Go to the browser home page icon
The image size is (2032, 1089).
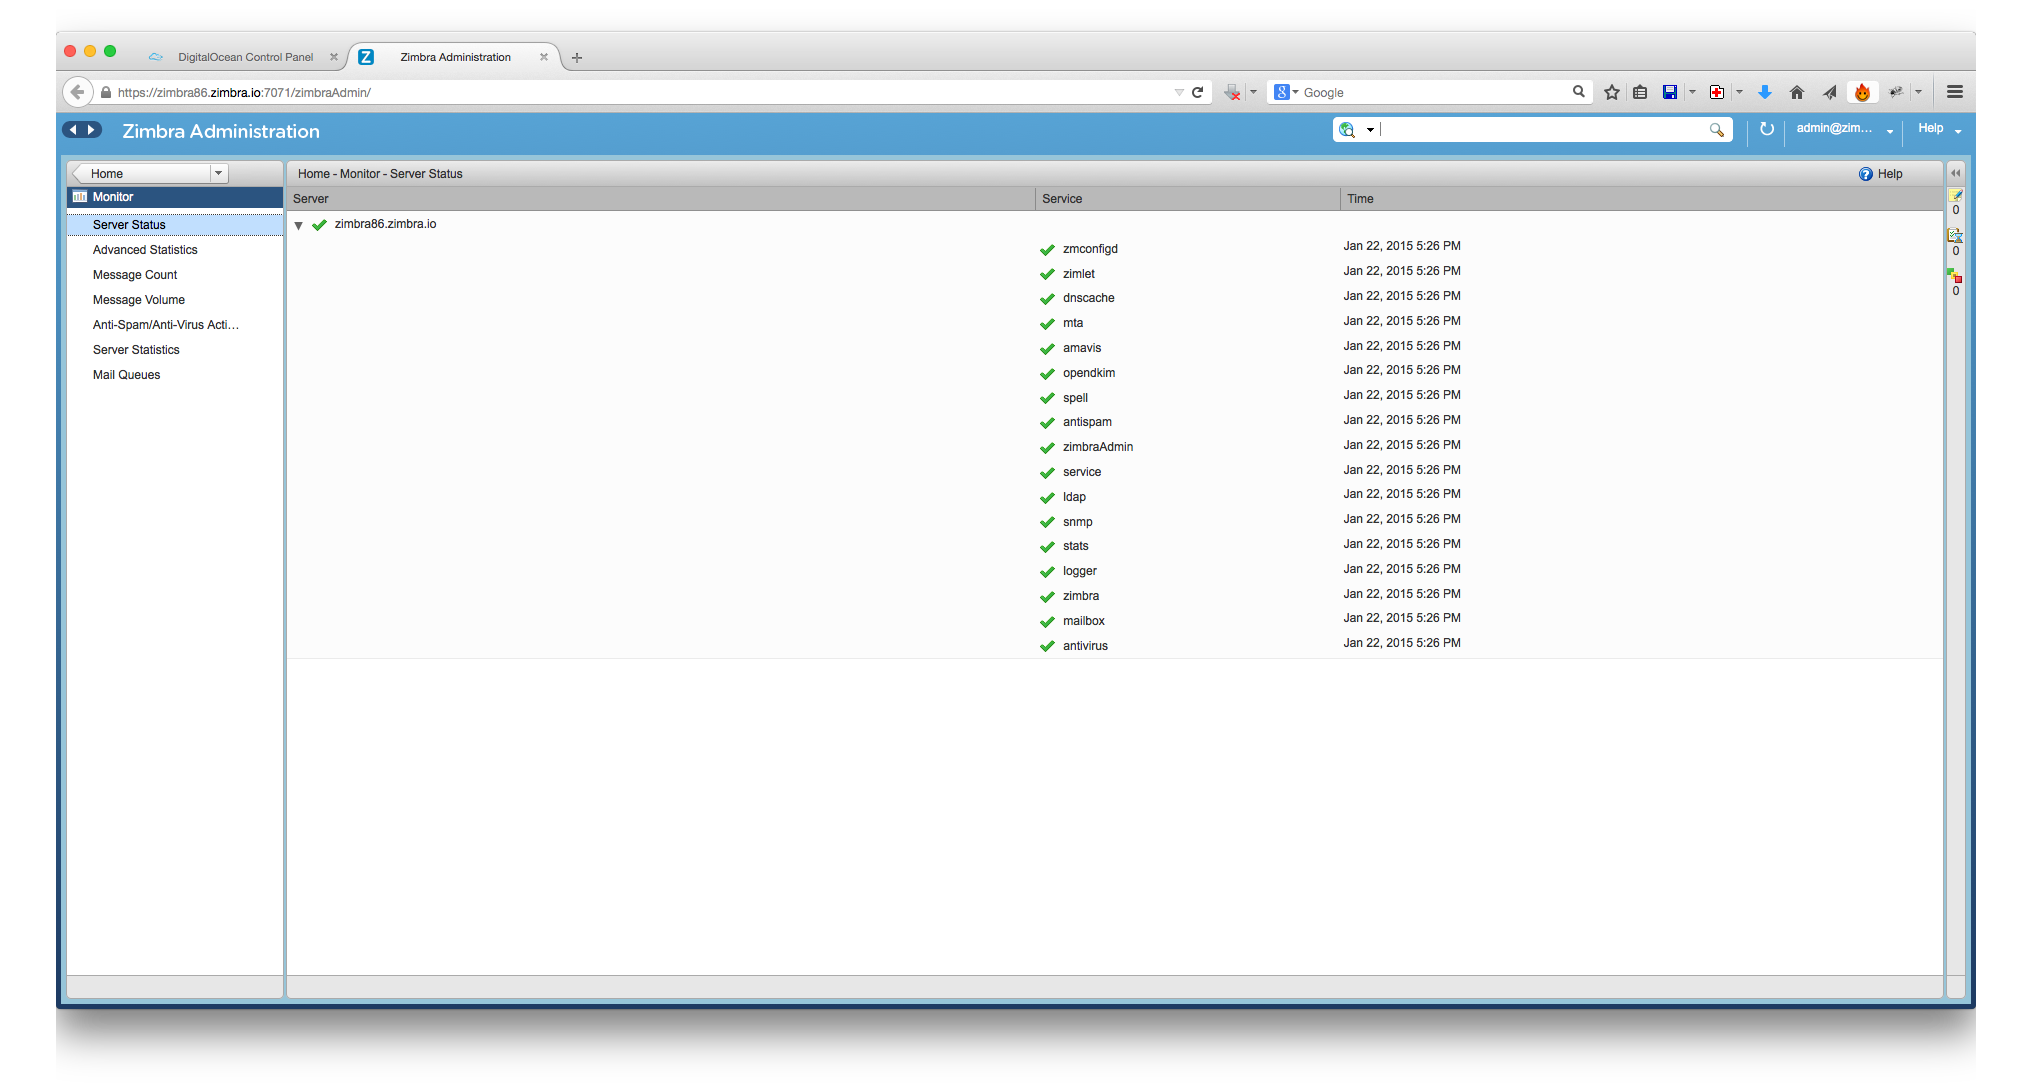click(x=1797, y=92)
